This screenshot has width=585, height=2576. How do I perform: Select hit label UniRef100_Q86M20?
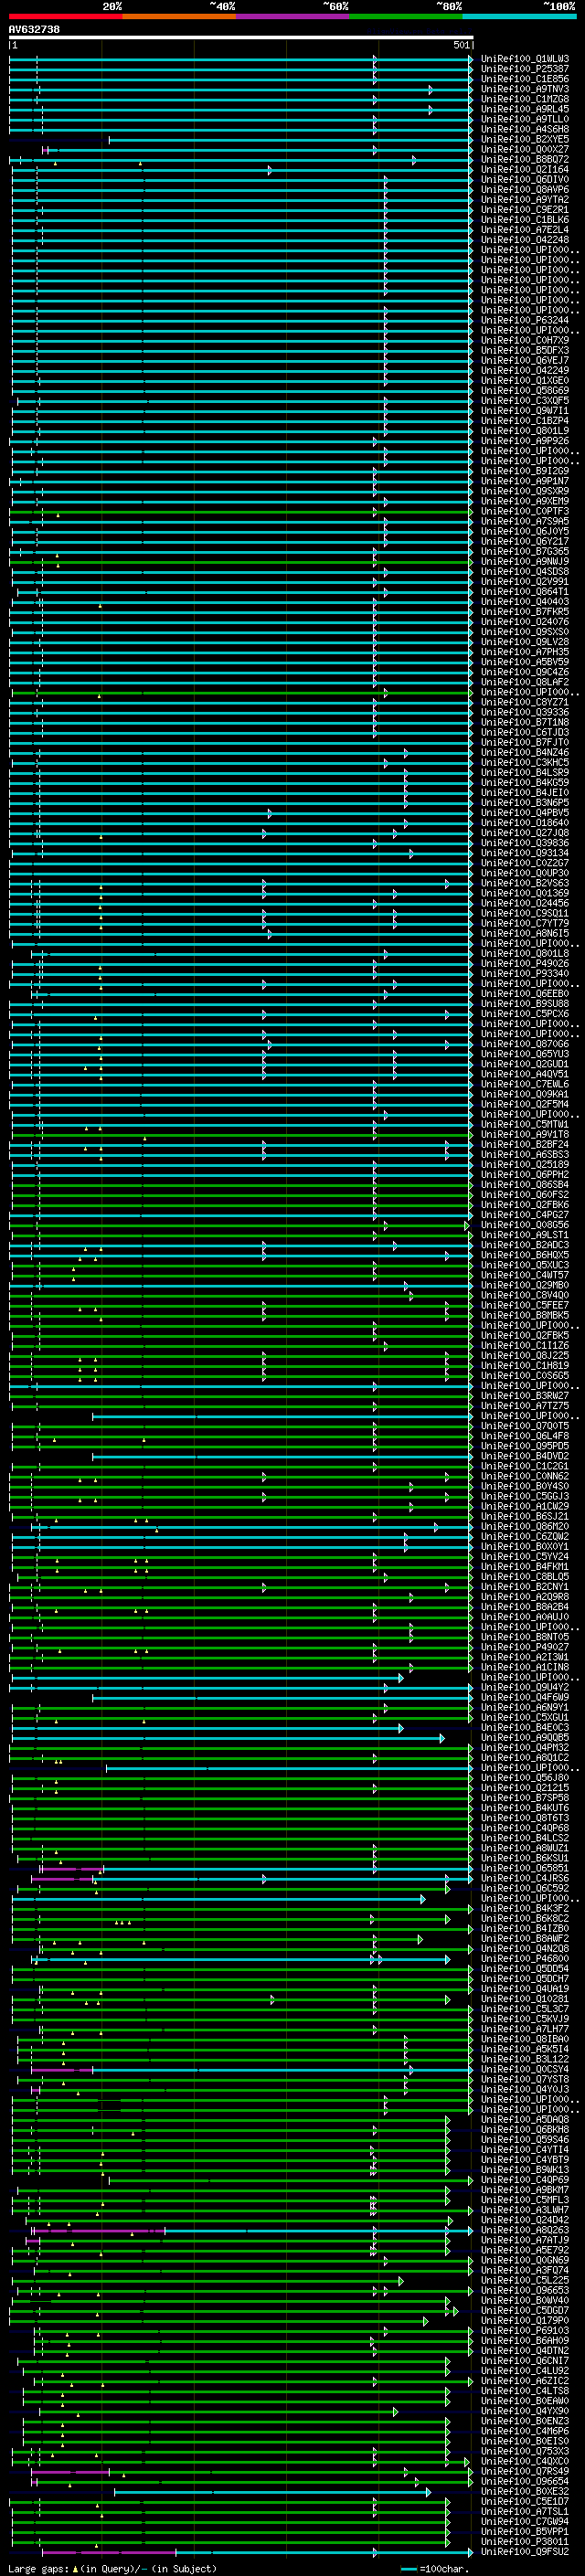pyautogui.click(x=525, y=1526)
